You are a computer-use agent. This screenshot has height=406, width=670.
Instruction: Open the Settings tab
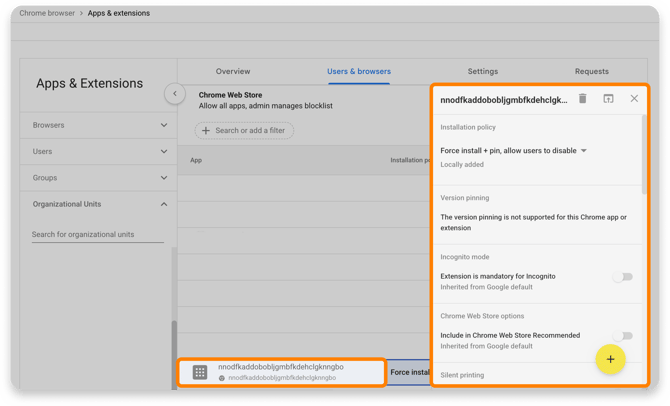[483, 71]
